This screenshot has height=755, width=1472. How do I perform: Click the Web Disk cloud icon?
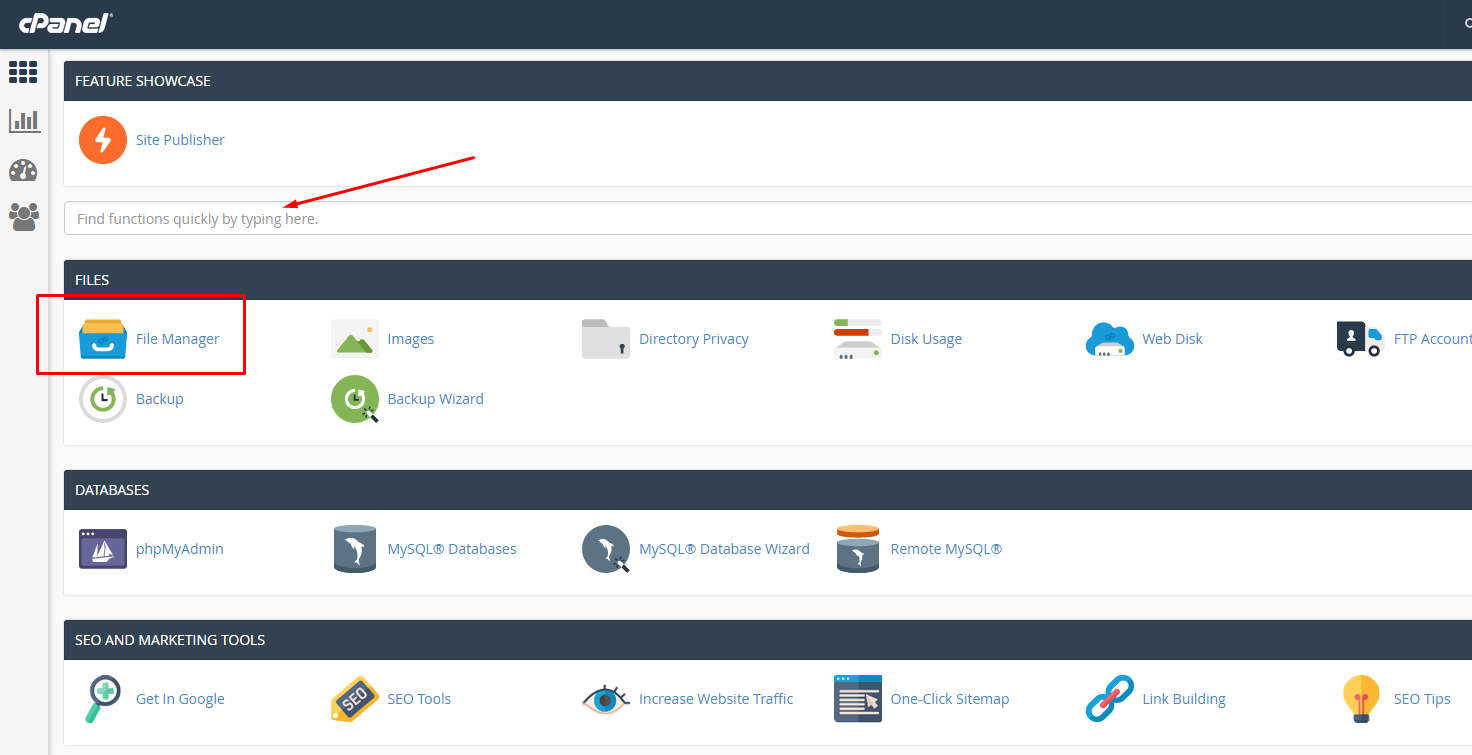[x=1110, y=339]
